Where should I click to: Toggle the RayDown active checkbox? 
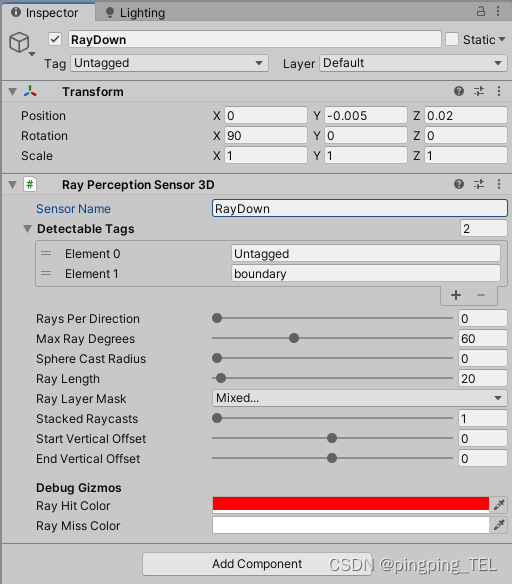[55, 39]
